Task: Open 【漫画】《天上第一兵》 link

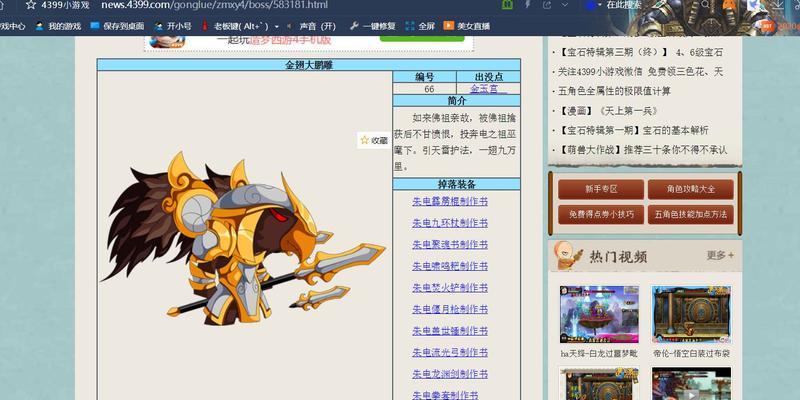Action: [607, 111]
